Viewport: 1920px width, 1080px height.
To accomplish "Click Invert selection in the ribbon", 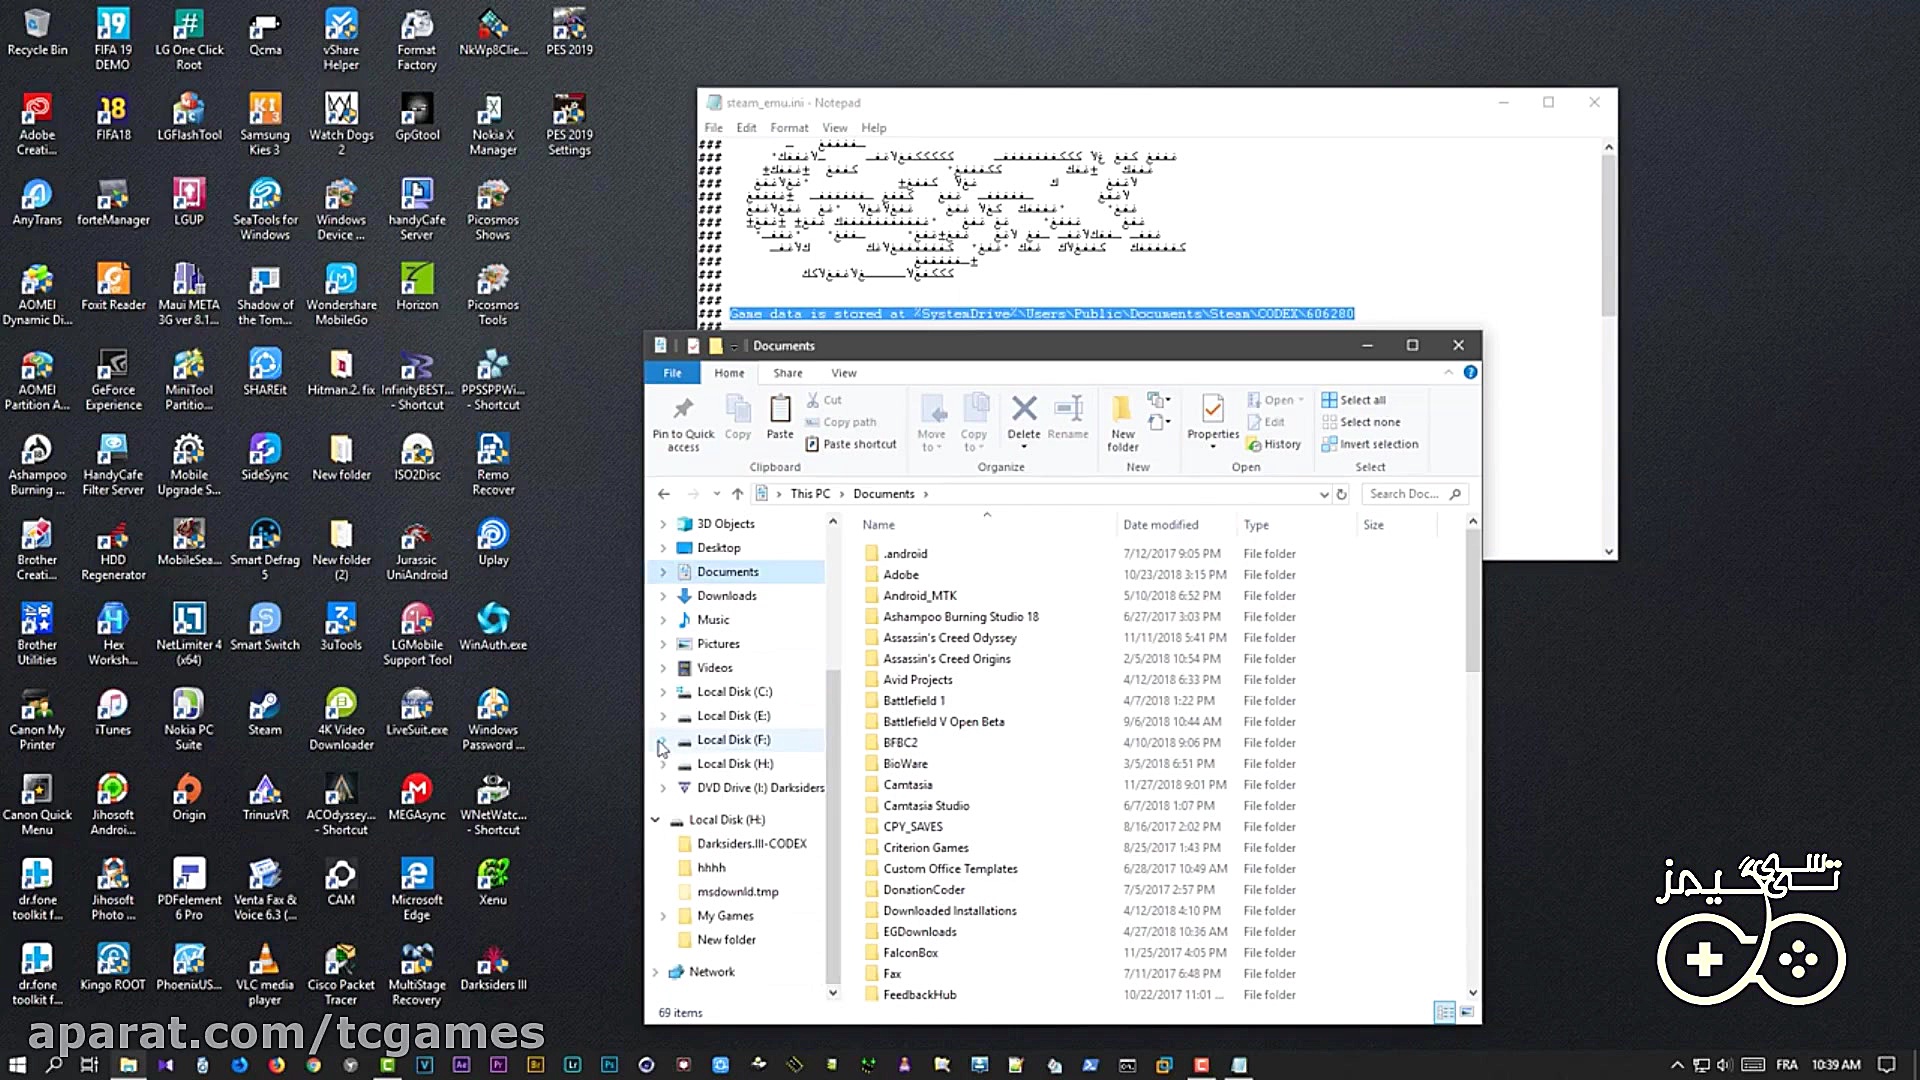I will (x=1378, y=444).
